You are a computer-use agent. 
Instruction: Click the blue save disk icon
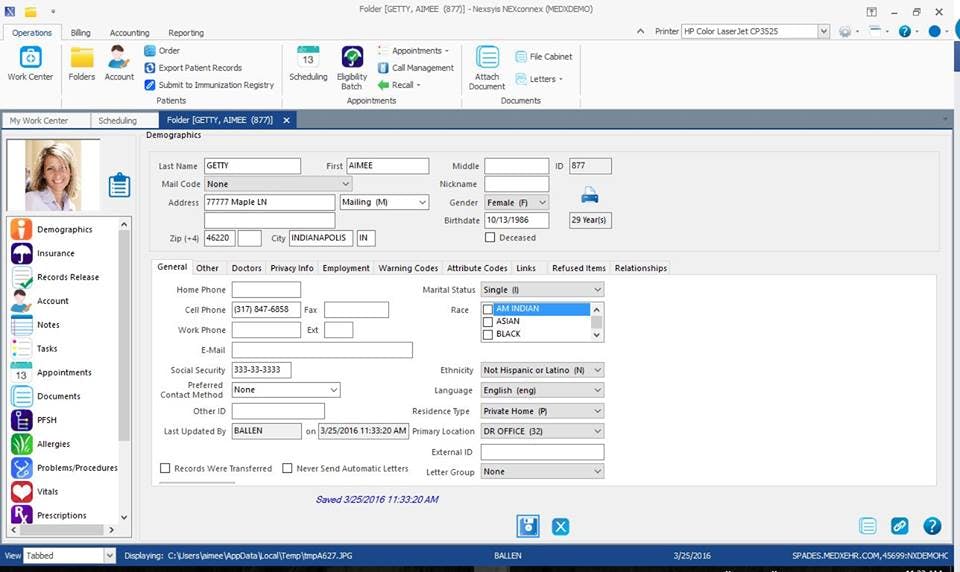(528, 526)
